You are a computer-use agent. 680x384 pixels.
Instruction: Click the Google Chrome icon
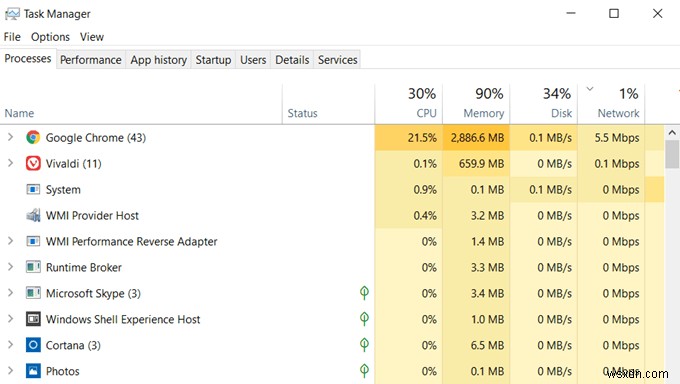[33, 138]
